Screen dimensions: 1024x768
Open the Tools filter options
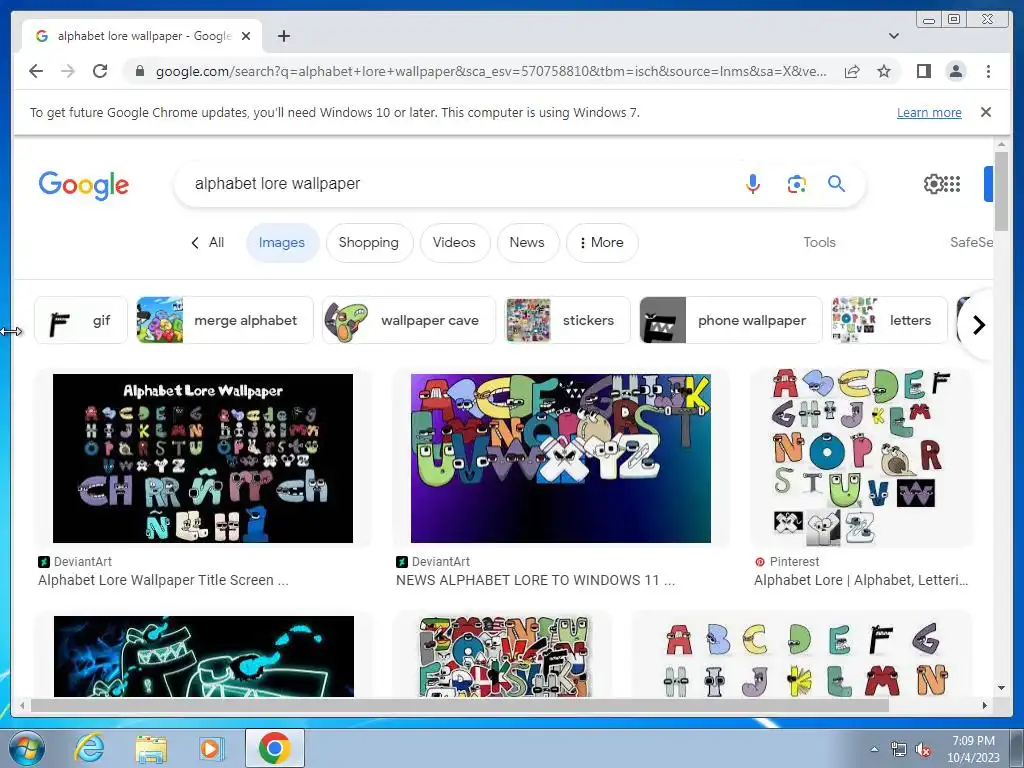click(819, 243)
